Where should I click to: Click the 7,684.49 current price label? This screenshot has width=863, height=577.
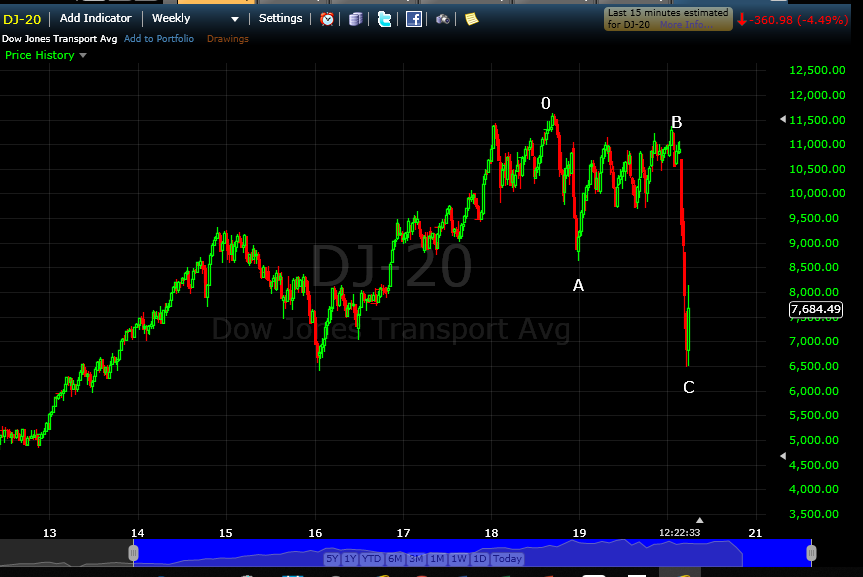[x=816, y=309]
